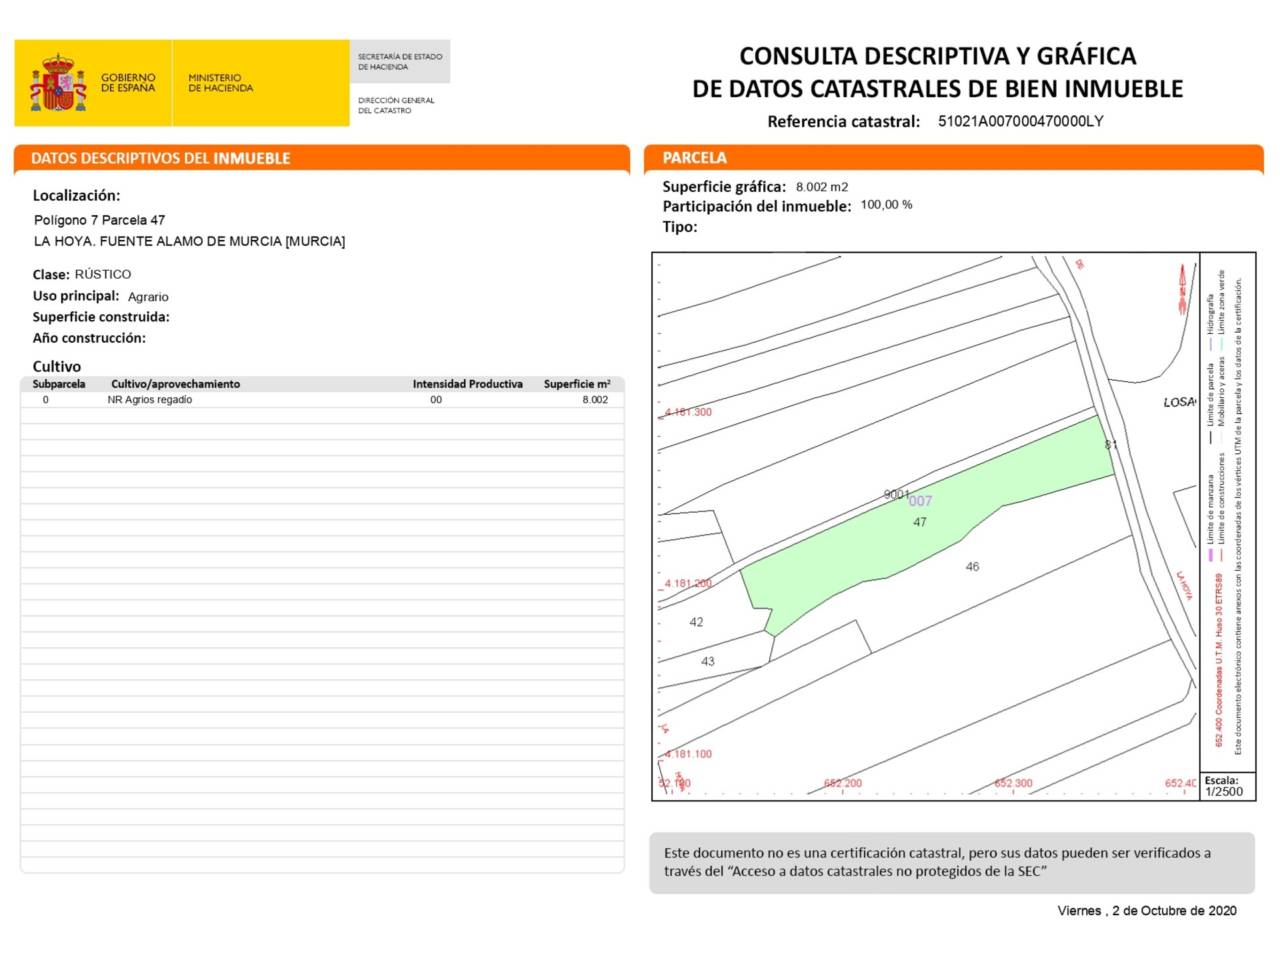This screenshot has width=1280, height=960.
Task: Click the 'Cultivo' section heading
Action: click(x=57, y=367)
